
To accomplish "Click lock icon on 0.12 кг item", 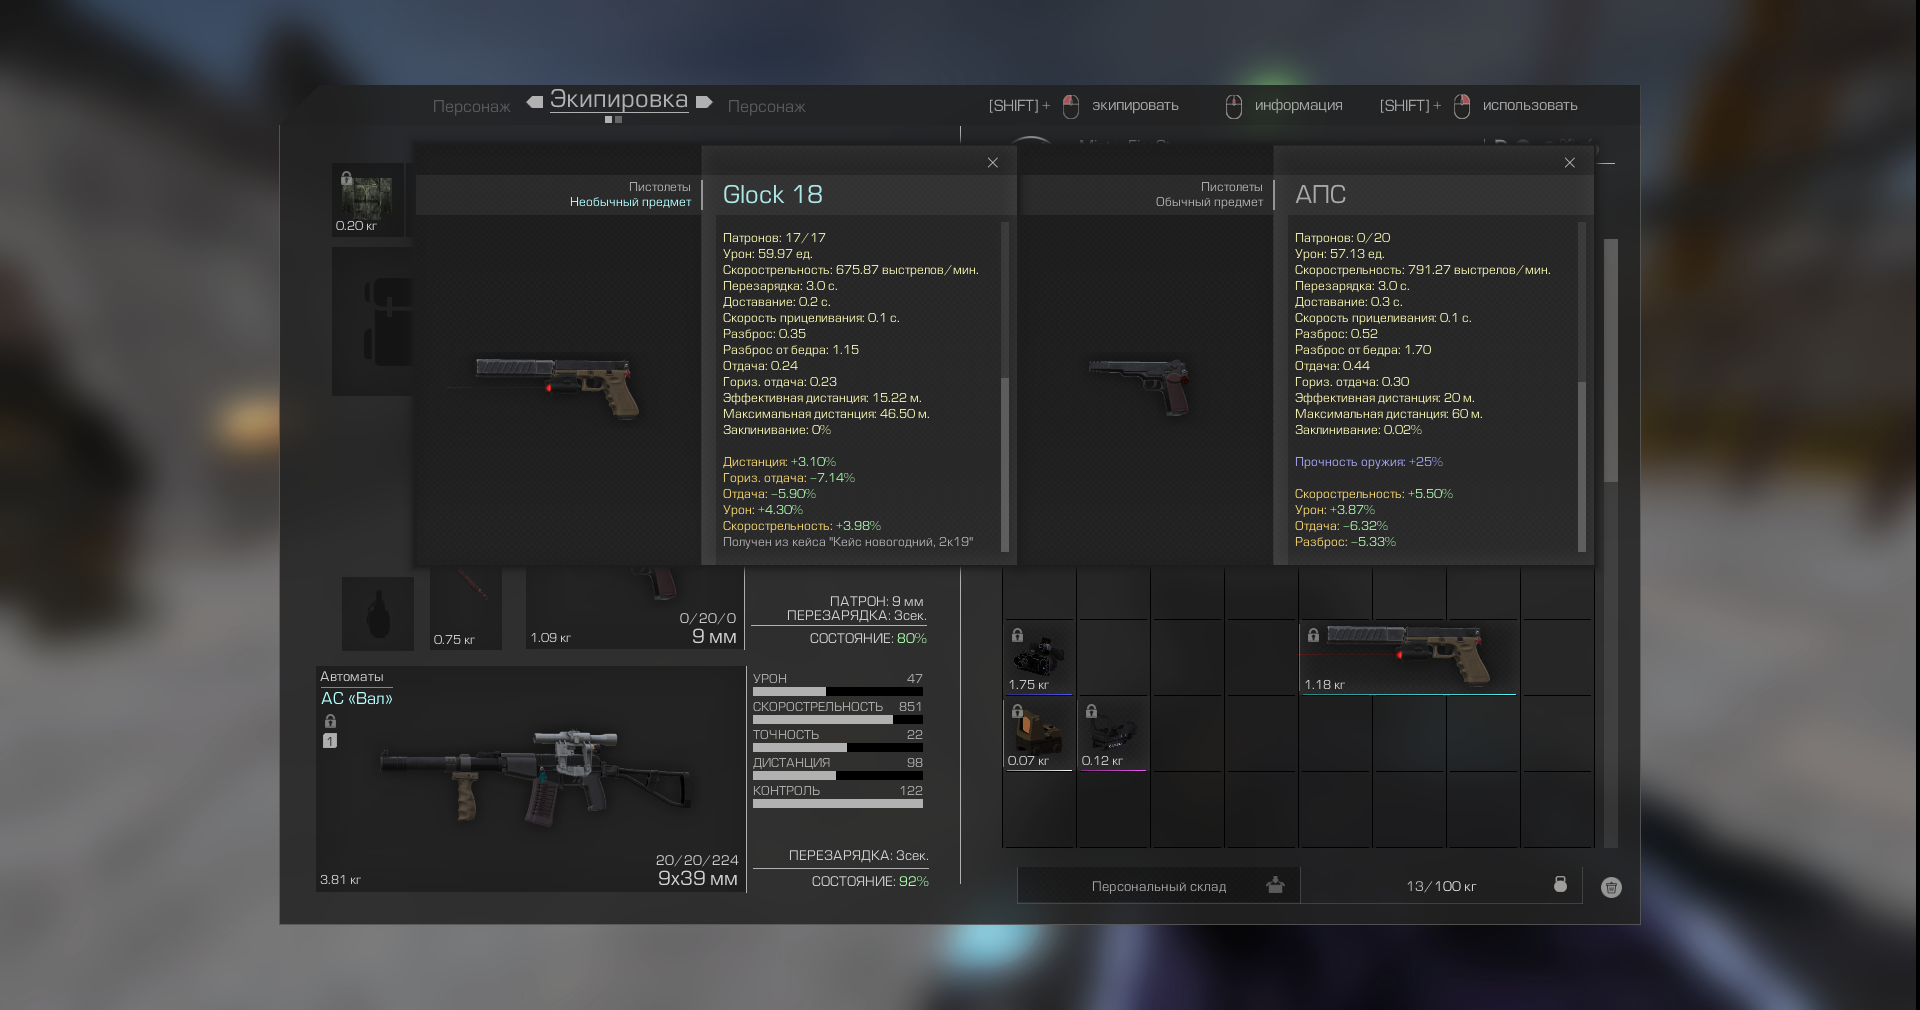I will coord(1091,711).
